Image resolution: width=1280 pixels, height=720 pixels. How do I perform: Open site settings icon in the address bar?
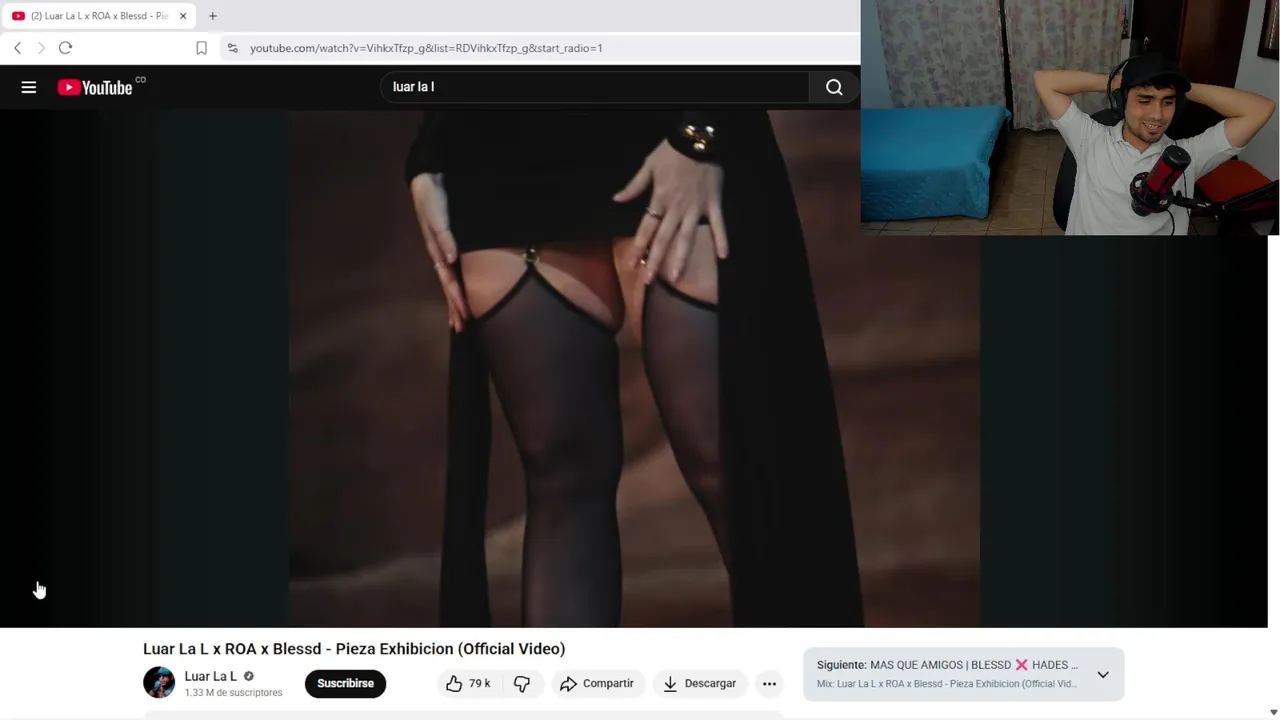[x=232, y=48]
